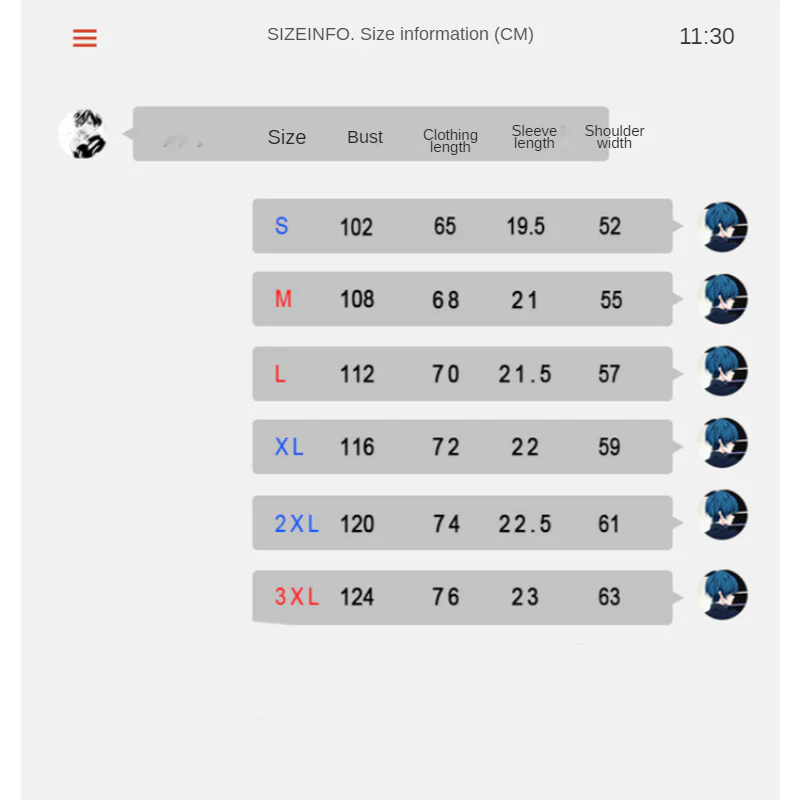Select the red M size label
Image resolution: width=800 pixels, height=800 pixels.
283,299
